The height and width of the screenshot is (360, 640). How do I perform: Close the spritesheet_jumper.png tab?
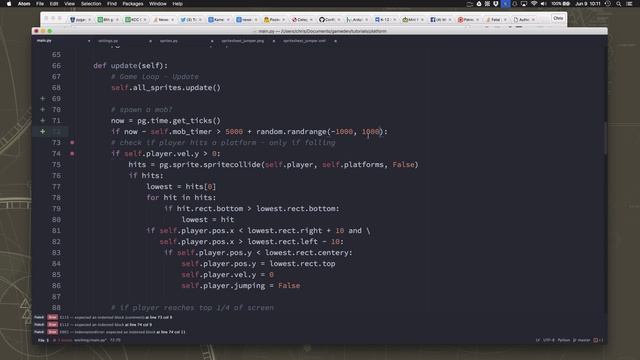[x=273, y=41]
